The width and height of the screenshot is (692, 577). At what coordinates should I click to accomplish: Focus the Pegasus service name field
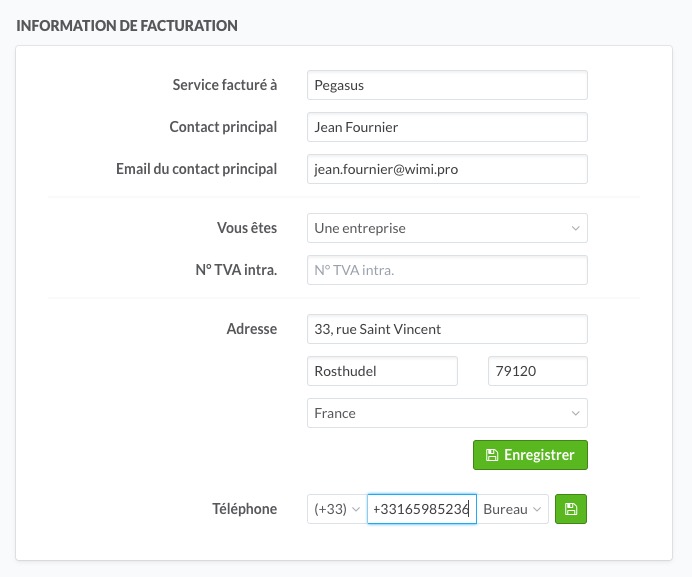446,85
